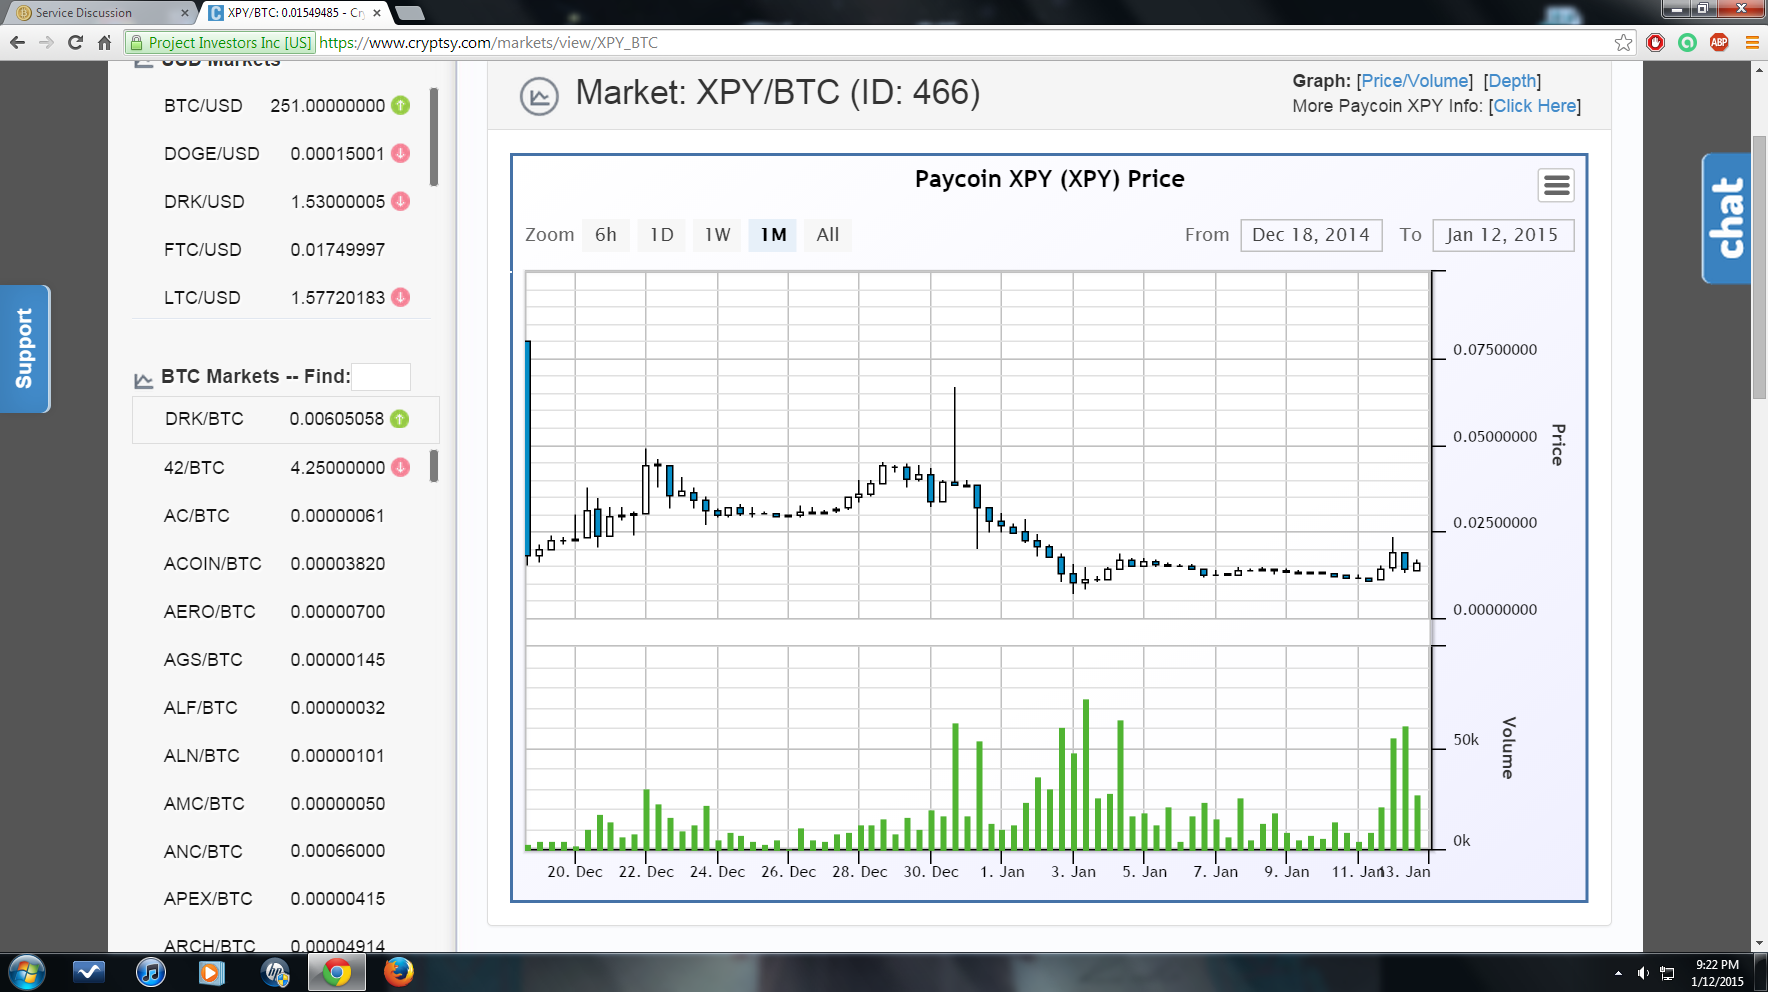Open the Price/Volume graph link

point(1415,81)
